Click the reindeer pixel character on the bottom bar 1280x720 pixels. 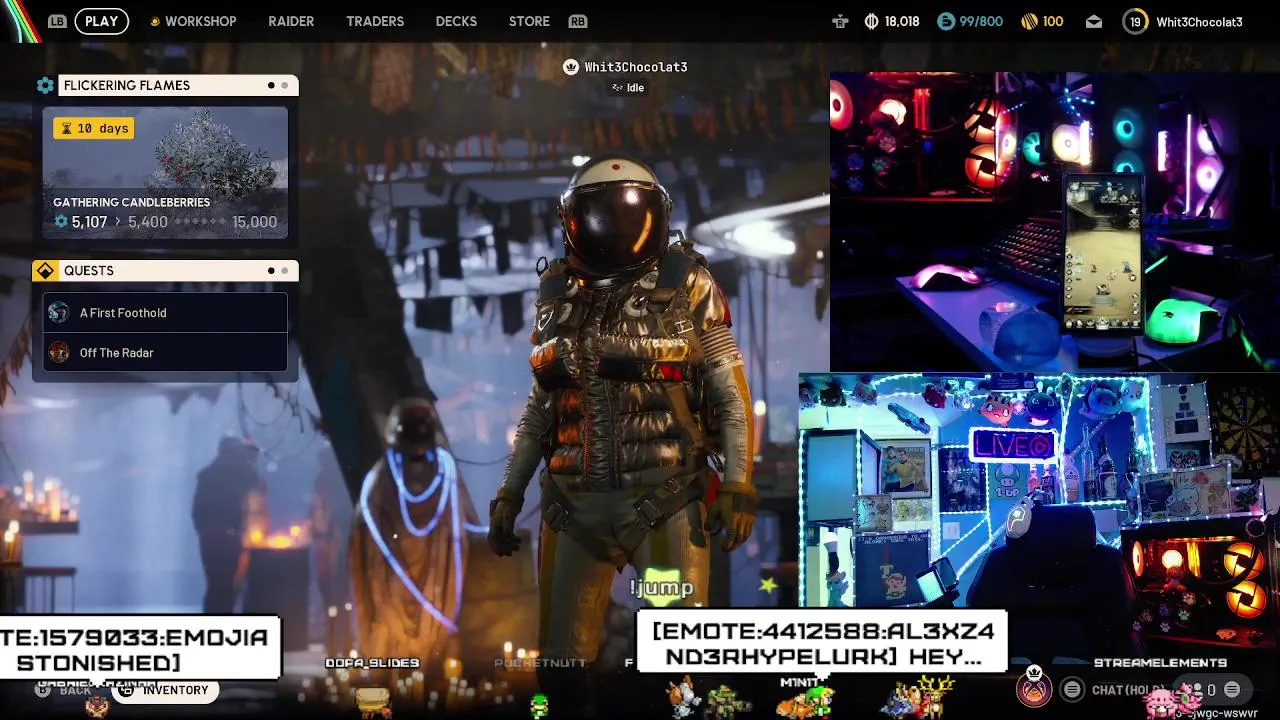tap(937, 696)
